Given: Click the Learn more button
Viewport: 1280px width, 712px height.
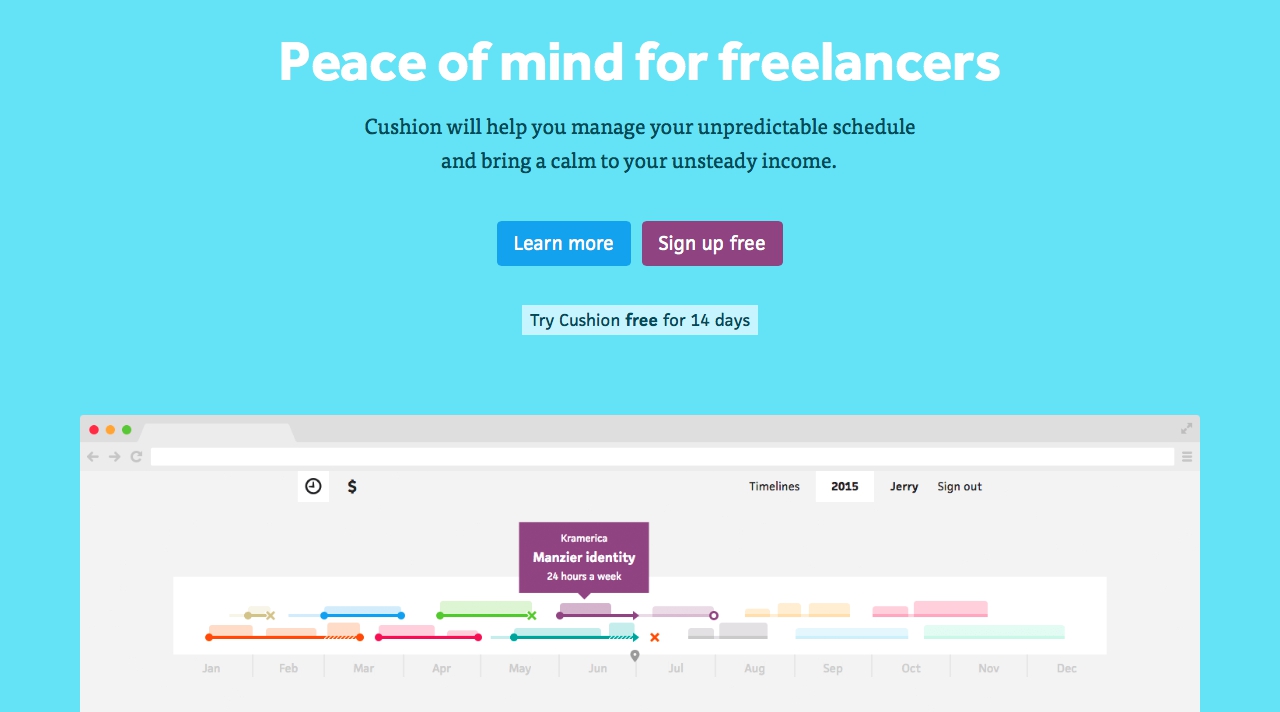Looking at the screenshot, I should tap(563, 243).
